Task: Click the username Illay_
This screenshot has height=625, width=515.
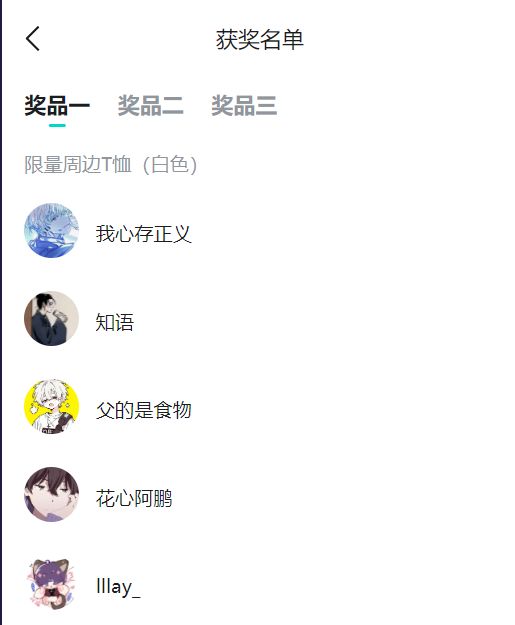Action: point(118,587)
